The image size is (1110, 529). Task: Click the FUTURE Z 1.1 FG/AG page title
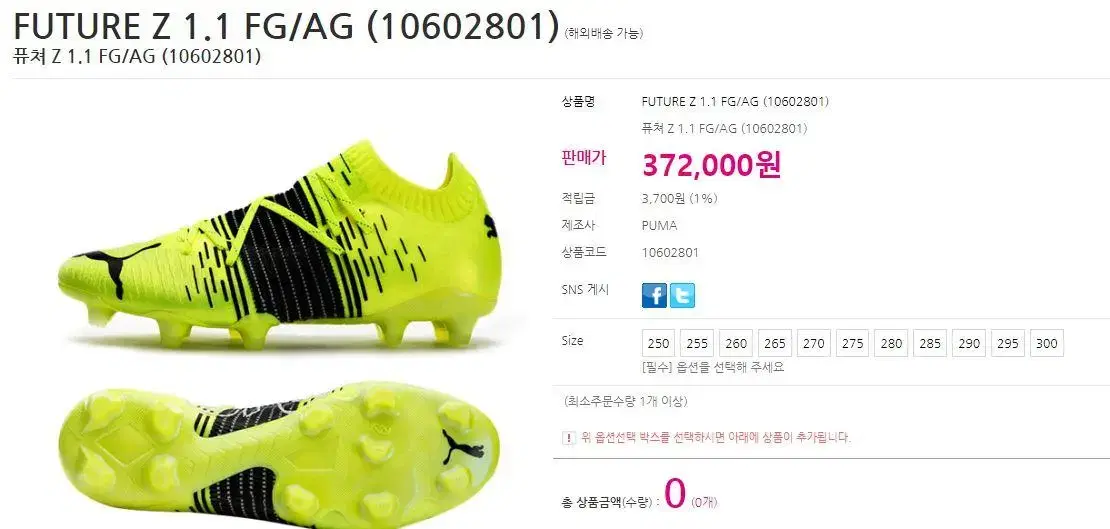287,25
